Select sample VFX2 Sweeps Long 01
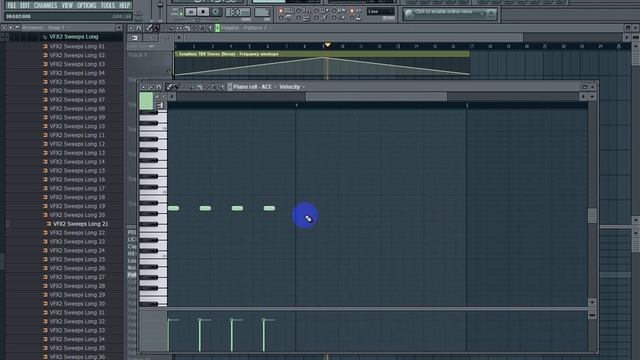The width and height of the screenshot is (640, 360). pyautogui.click(x=77, y=47)
